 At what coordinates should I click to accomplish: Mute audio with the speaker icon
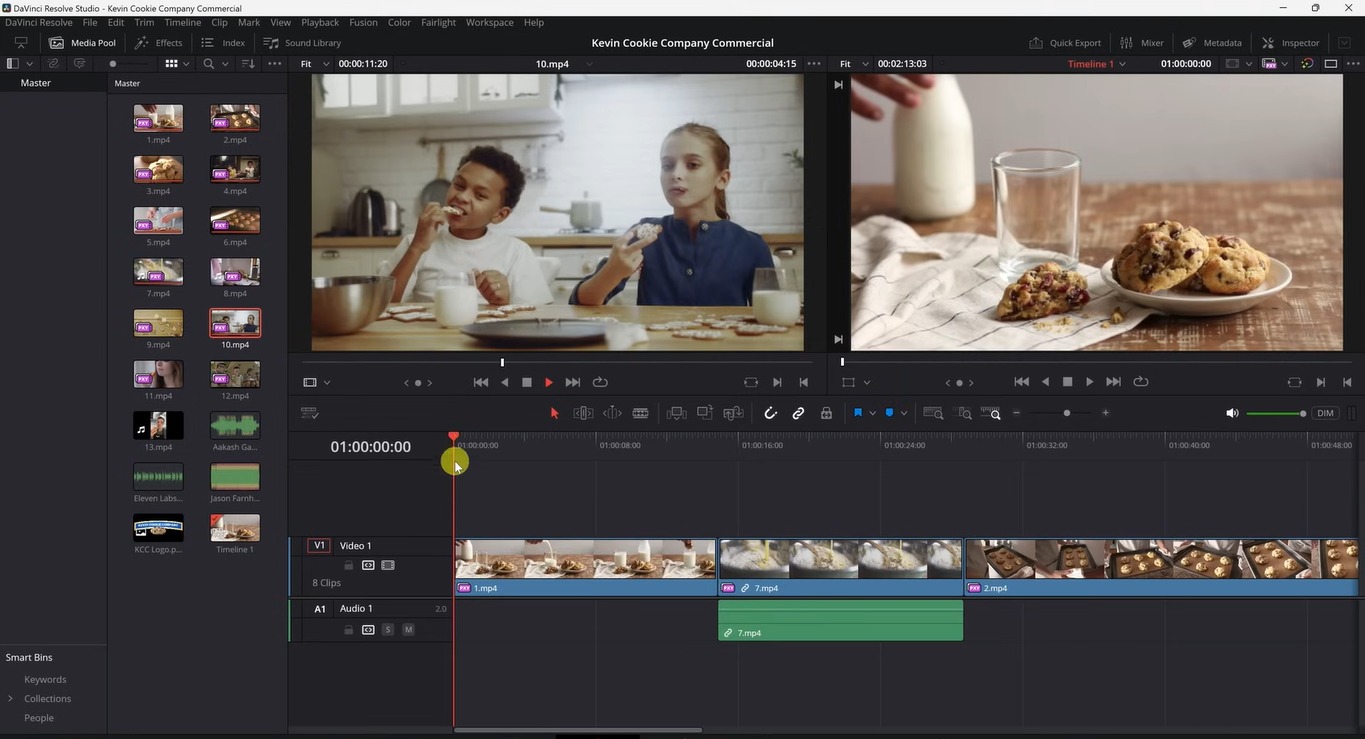click(x=1232, y=413)
